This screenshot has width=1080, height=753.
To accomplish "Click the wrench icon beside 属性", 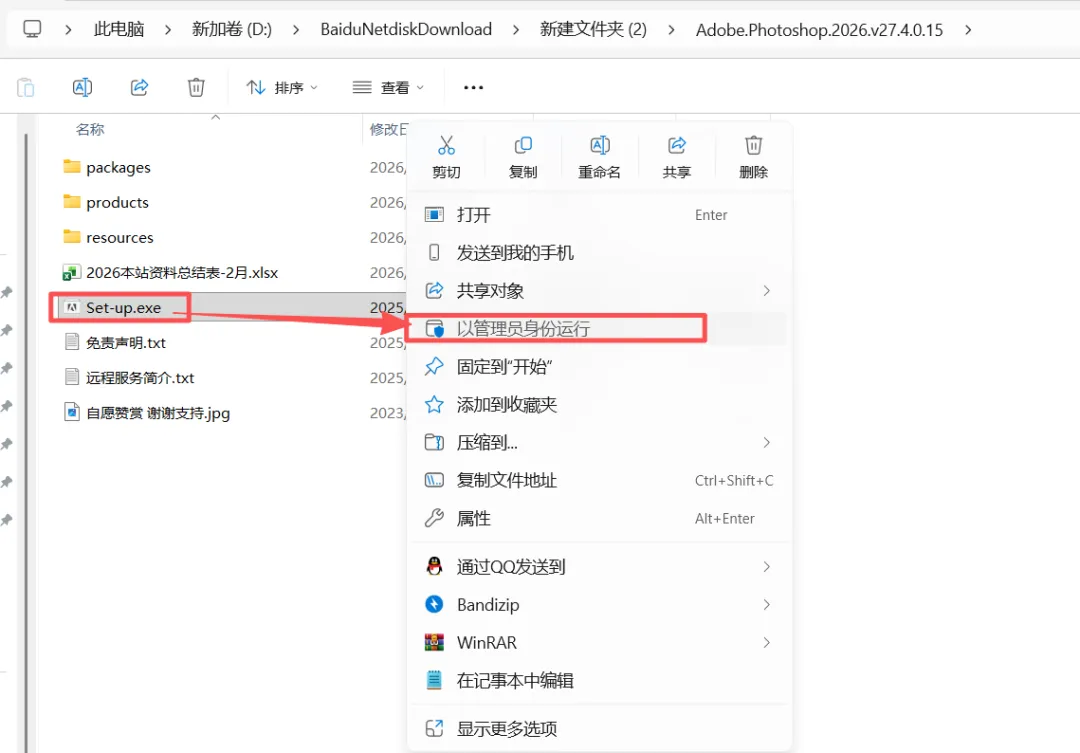I will coord(434,518).
